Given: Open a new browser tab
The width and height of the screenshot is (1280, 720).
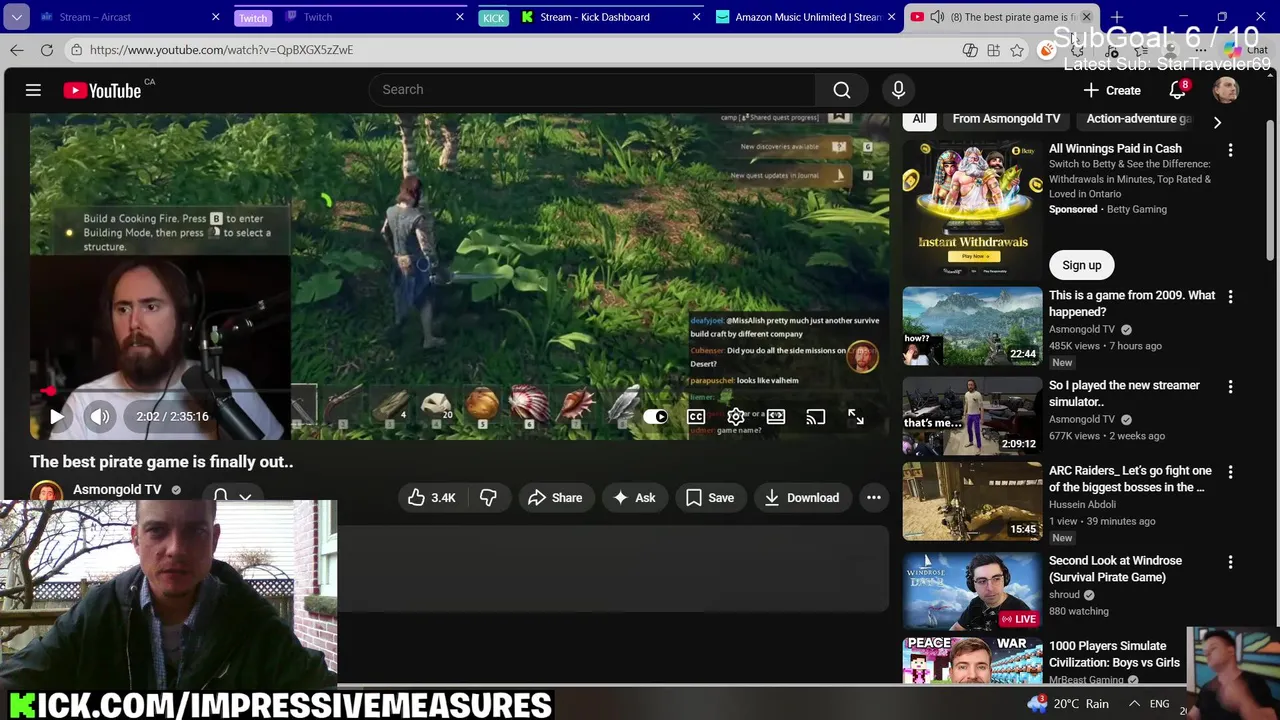Looking at the screenshot, I should [x=1117, y=17].
